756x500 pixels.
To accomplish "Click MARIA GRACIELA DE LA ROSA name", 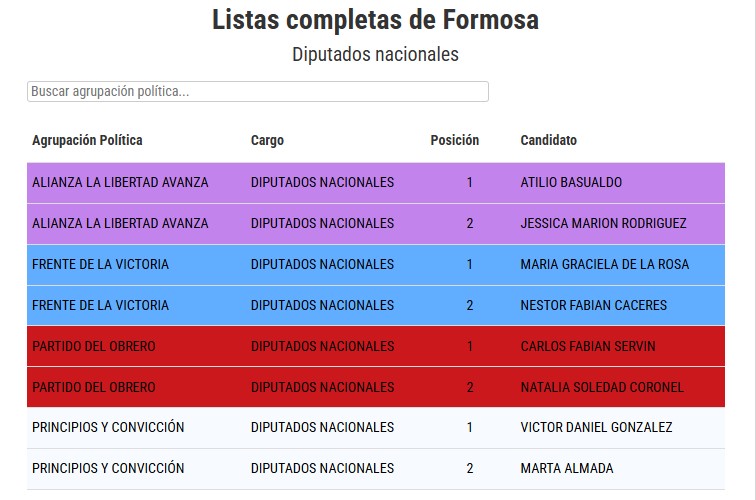I will pyautogui.click(x=605, y=264).
